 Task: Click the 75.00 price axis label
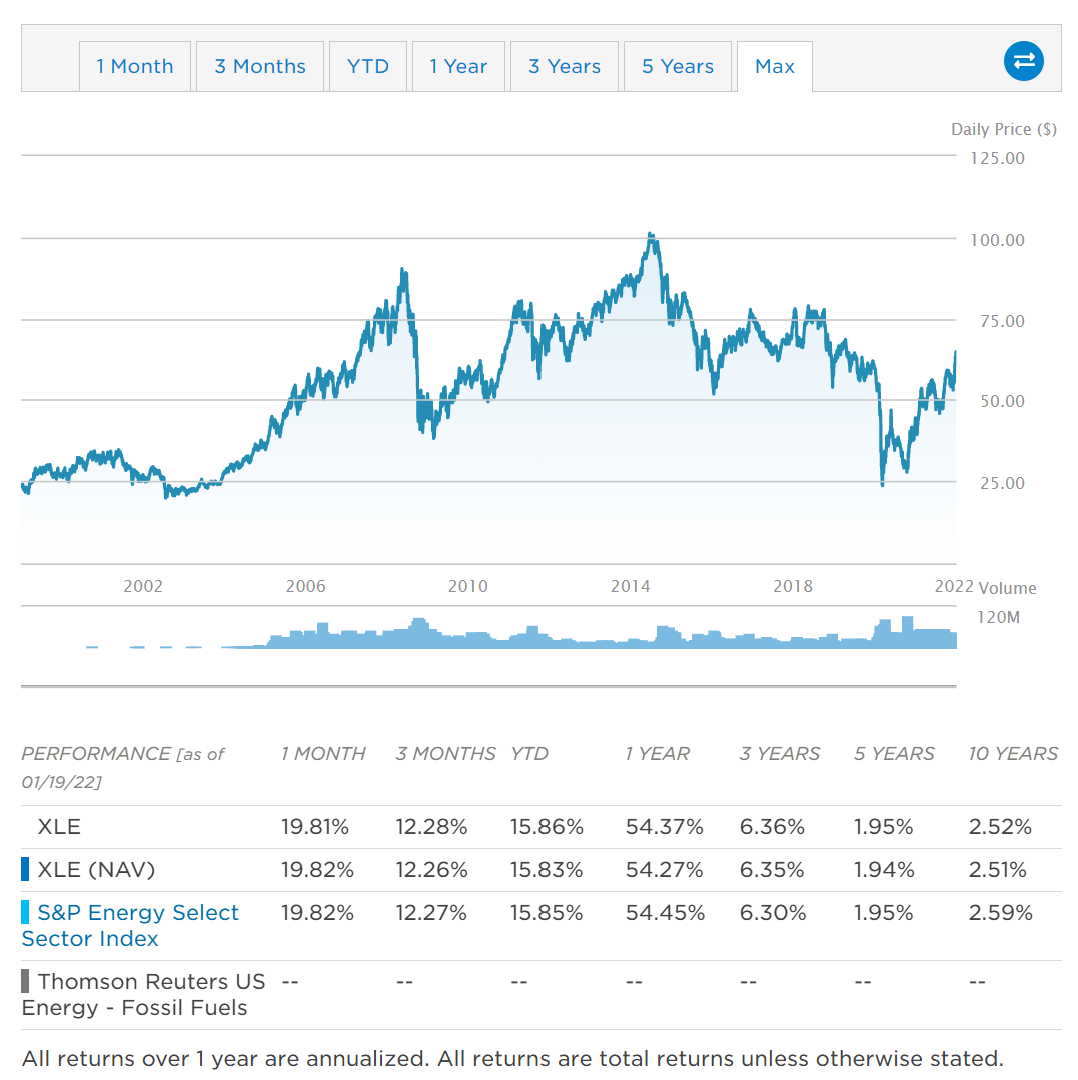pos(1002,321)
